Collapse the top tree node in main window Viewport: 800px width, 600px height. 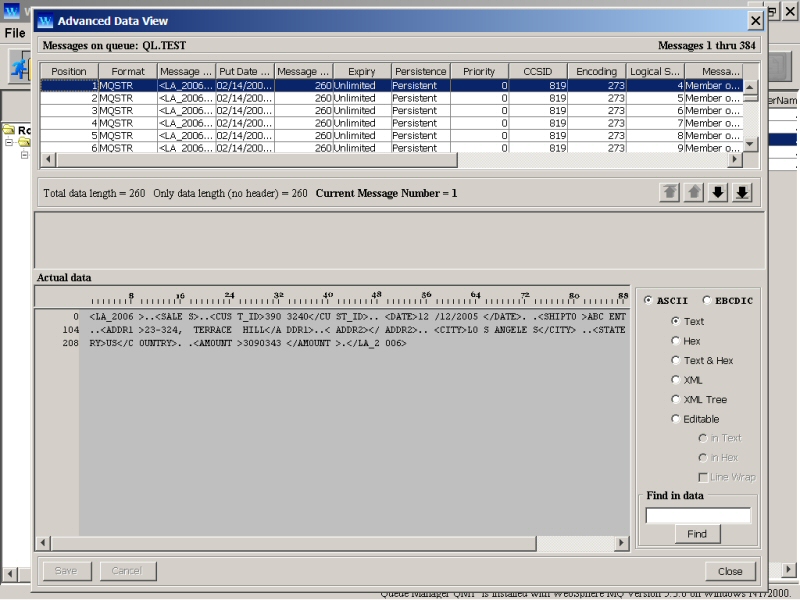point(9,142)
